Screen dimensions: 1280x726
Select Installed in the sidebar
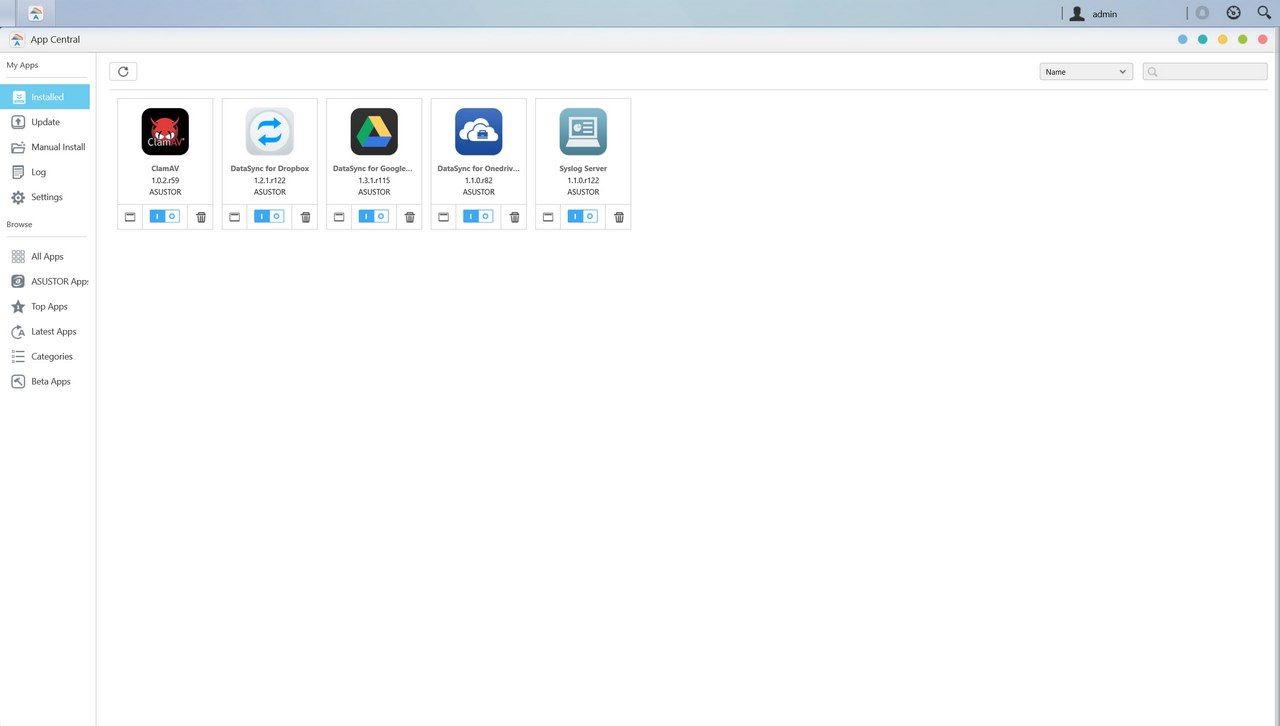point(45,97)
